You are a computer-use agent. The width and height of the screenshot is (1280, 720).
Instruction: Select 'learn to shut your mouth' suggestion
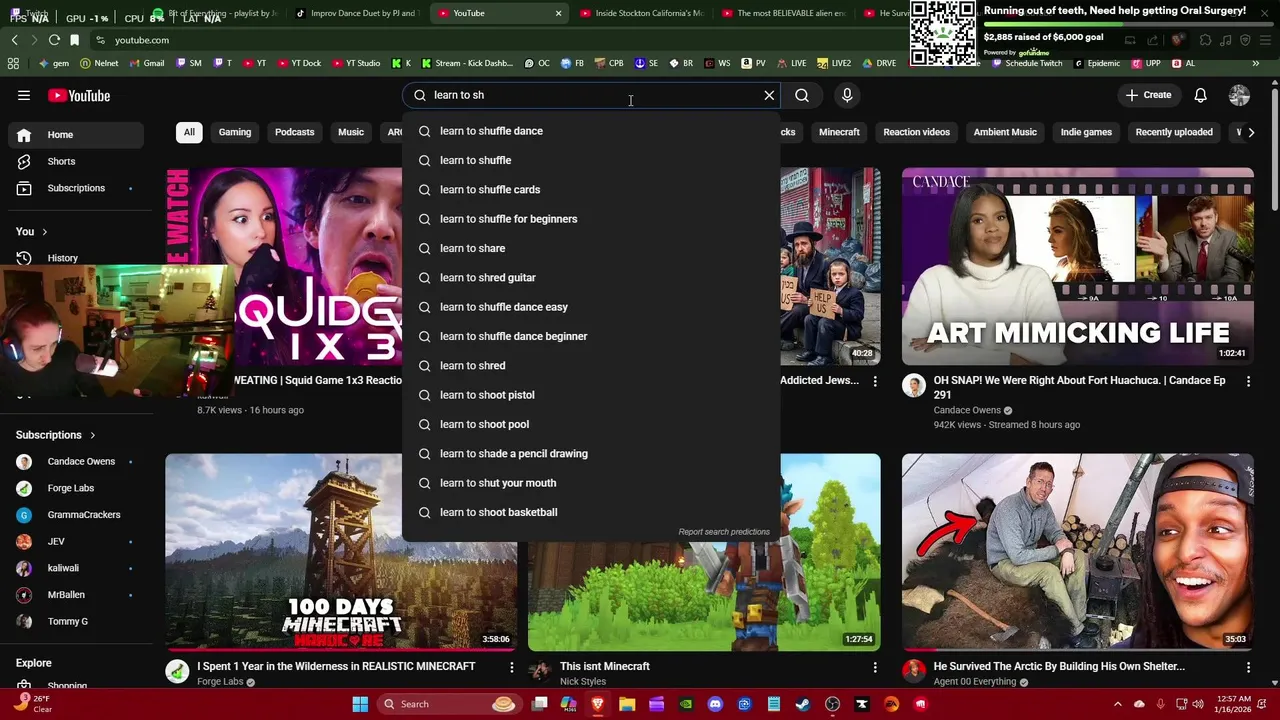pyautogui.click(x=590, y=483)
